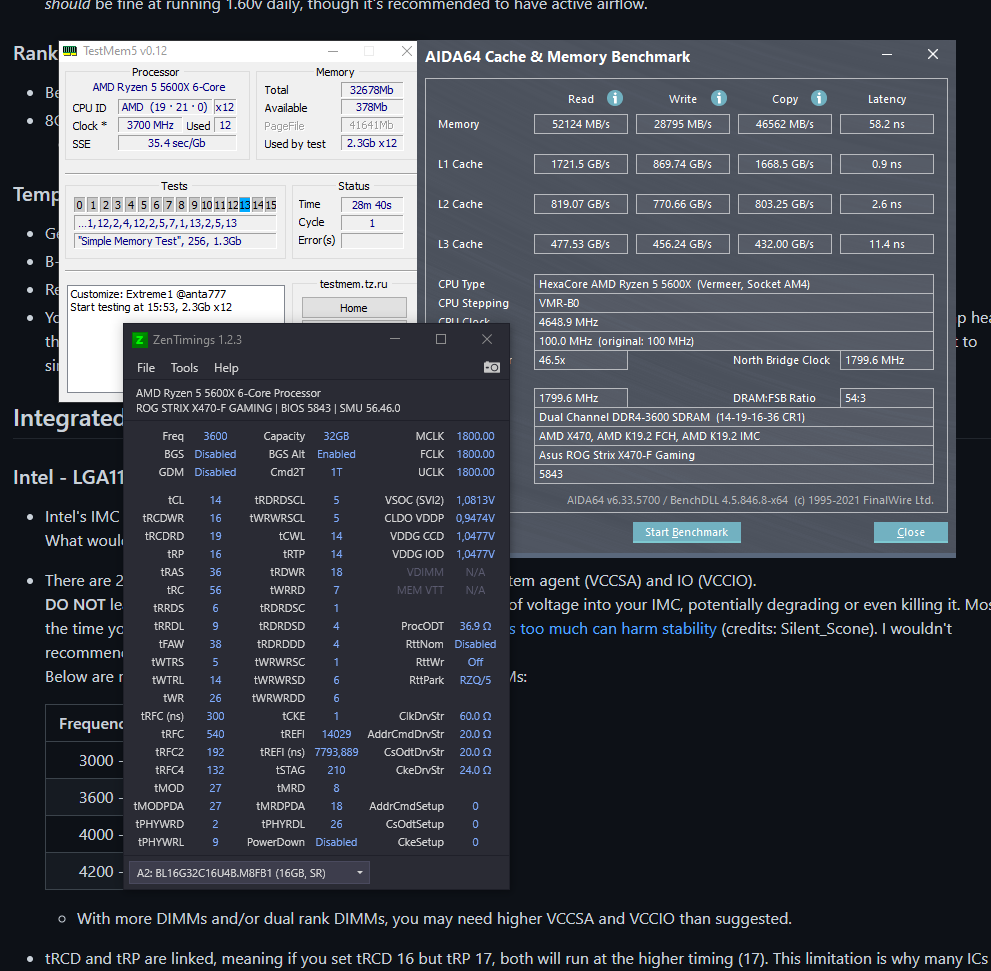991x971 pixels.
Task: Click the TestMem5 log text box
Action: tap(176, 339)
